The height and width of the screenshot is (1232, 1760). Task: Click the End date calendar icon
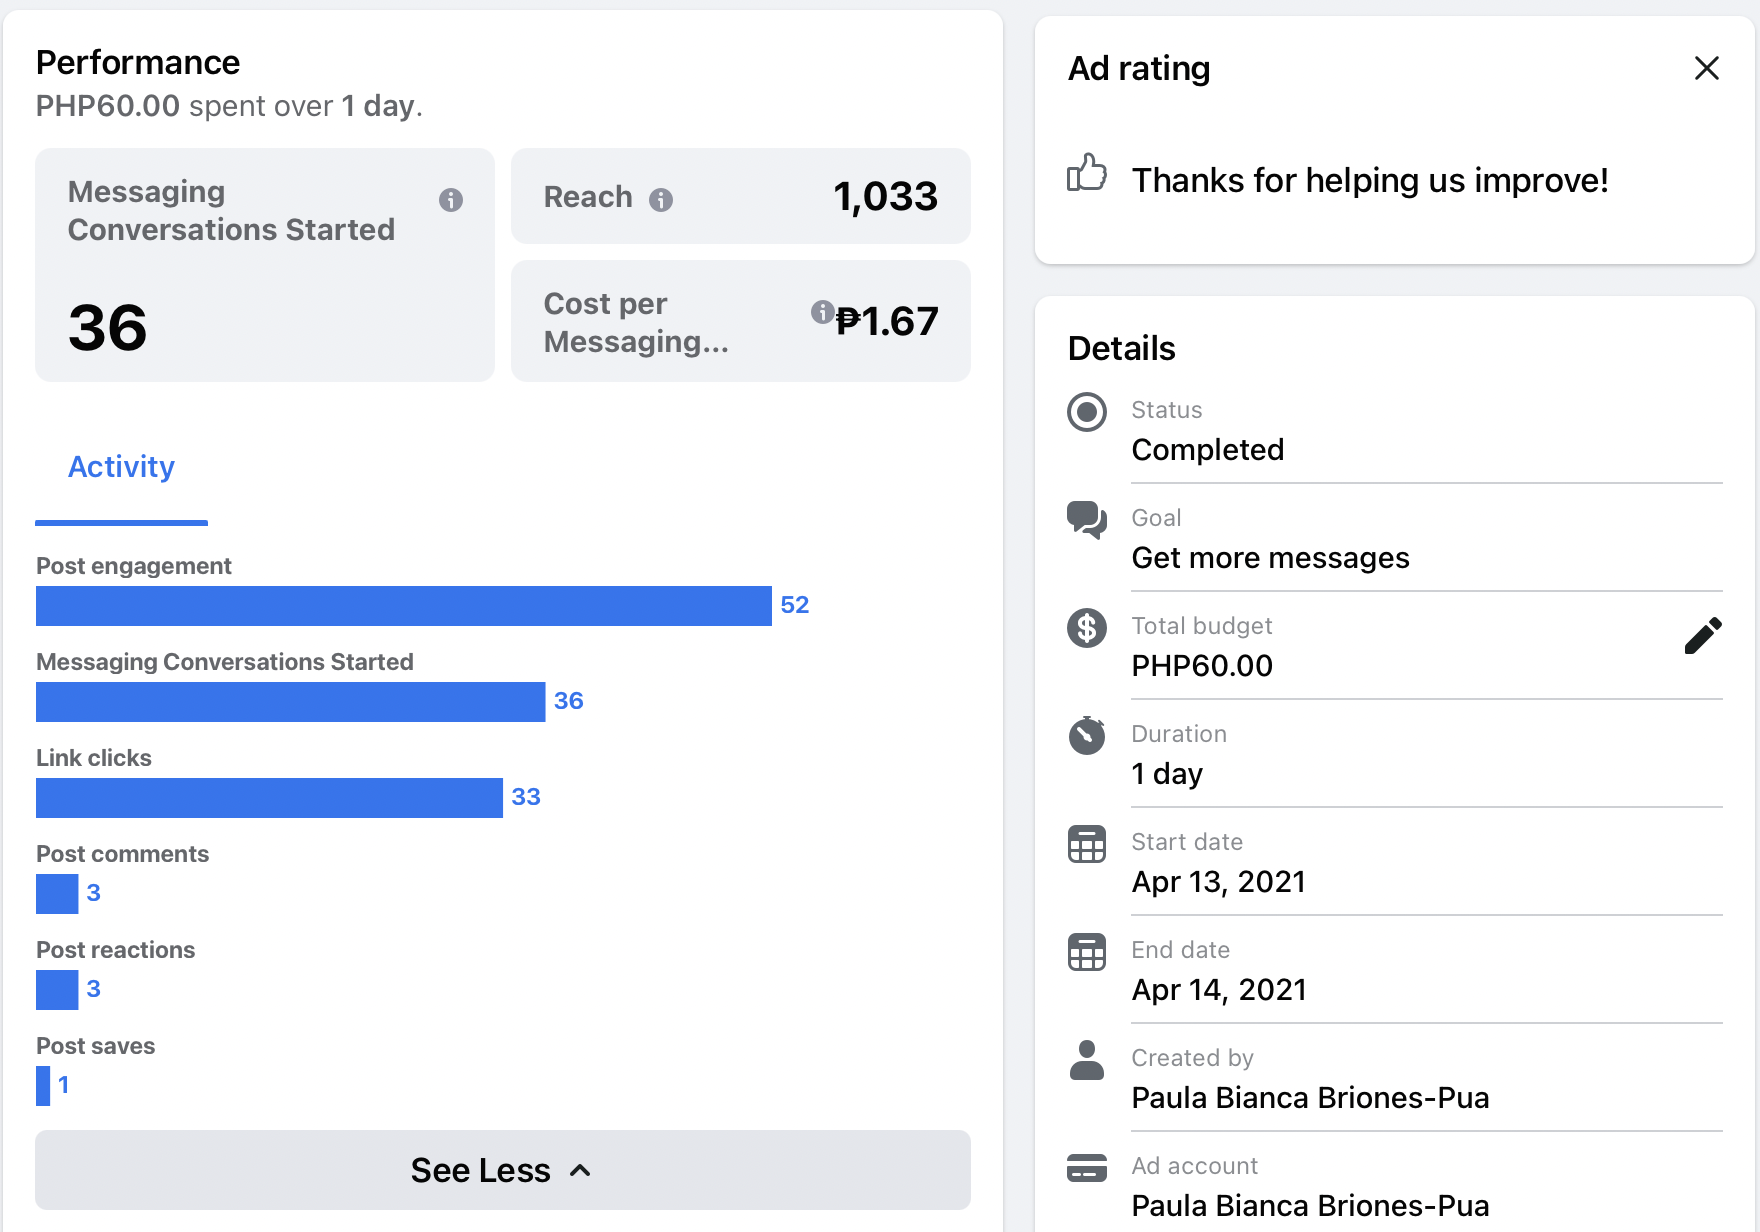[1087, 952]
